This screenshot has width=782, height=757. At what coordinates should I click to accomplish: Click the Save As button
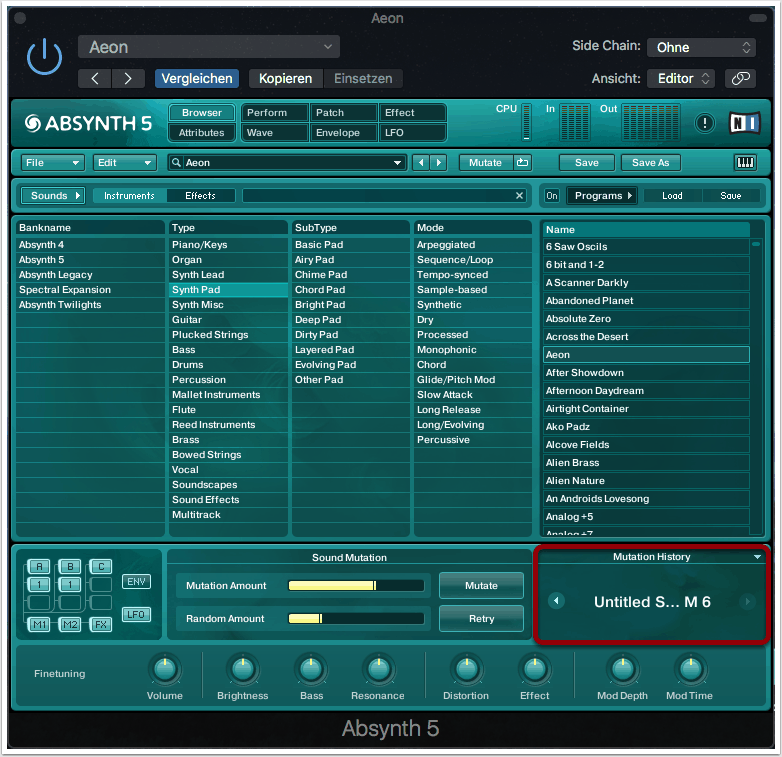[650, 163]
